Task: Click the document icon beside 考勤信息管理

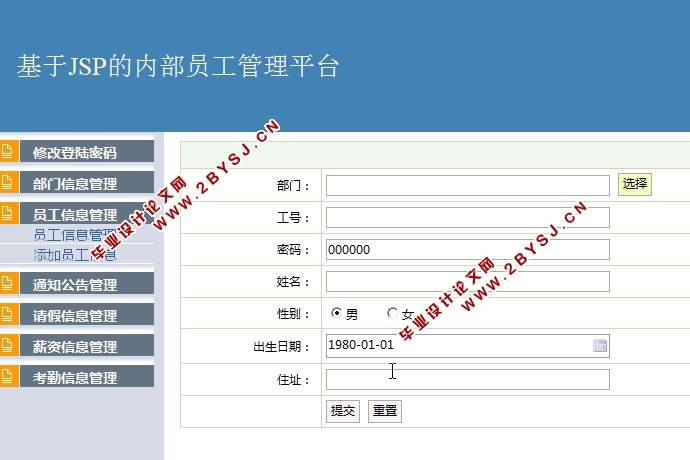Action: [x=7, y=376]
